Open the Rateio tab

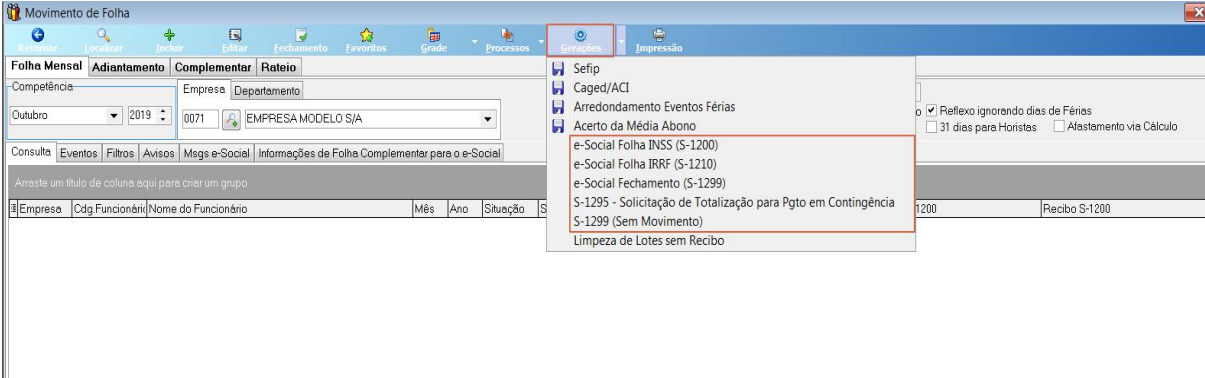pyautogui.click(x=279, y=67)
